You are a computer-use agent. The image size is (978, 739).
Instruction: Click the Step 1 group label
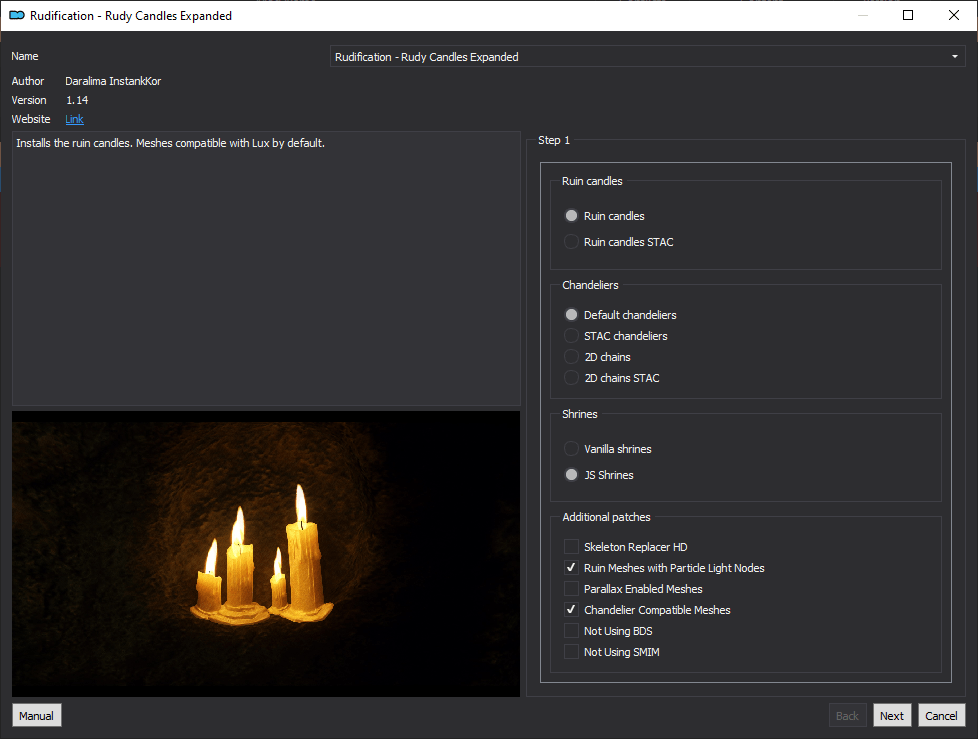pos(554,140)
